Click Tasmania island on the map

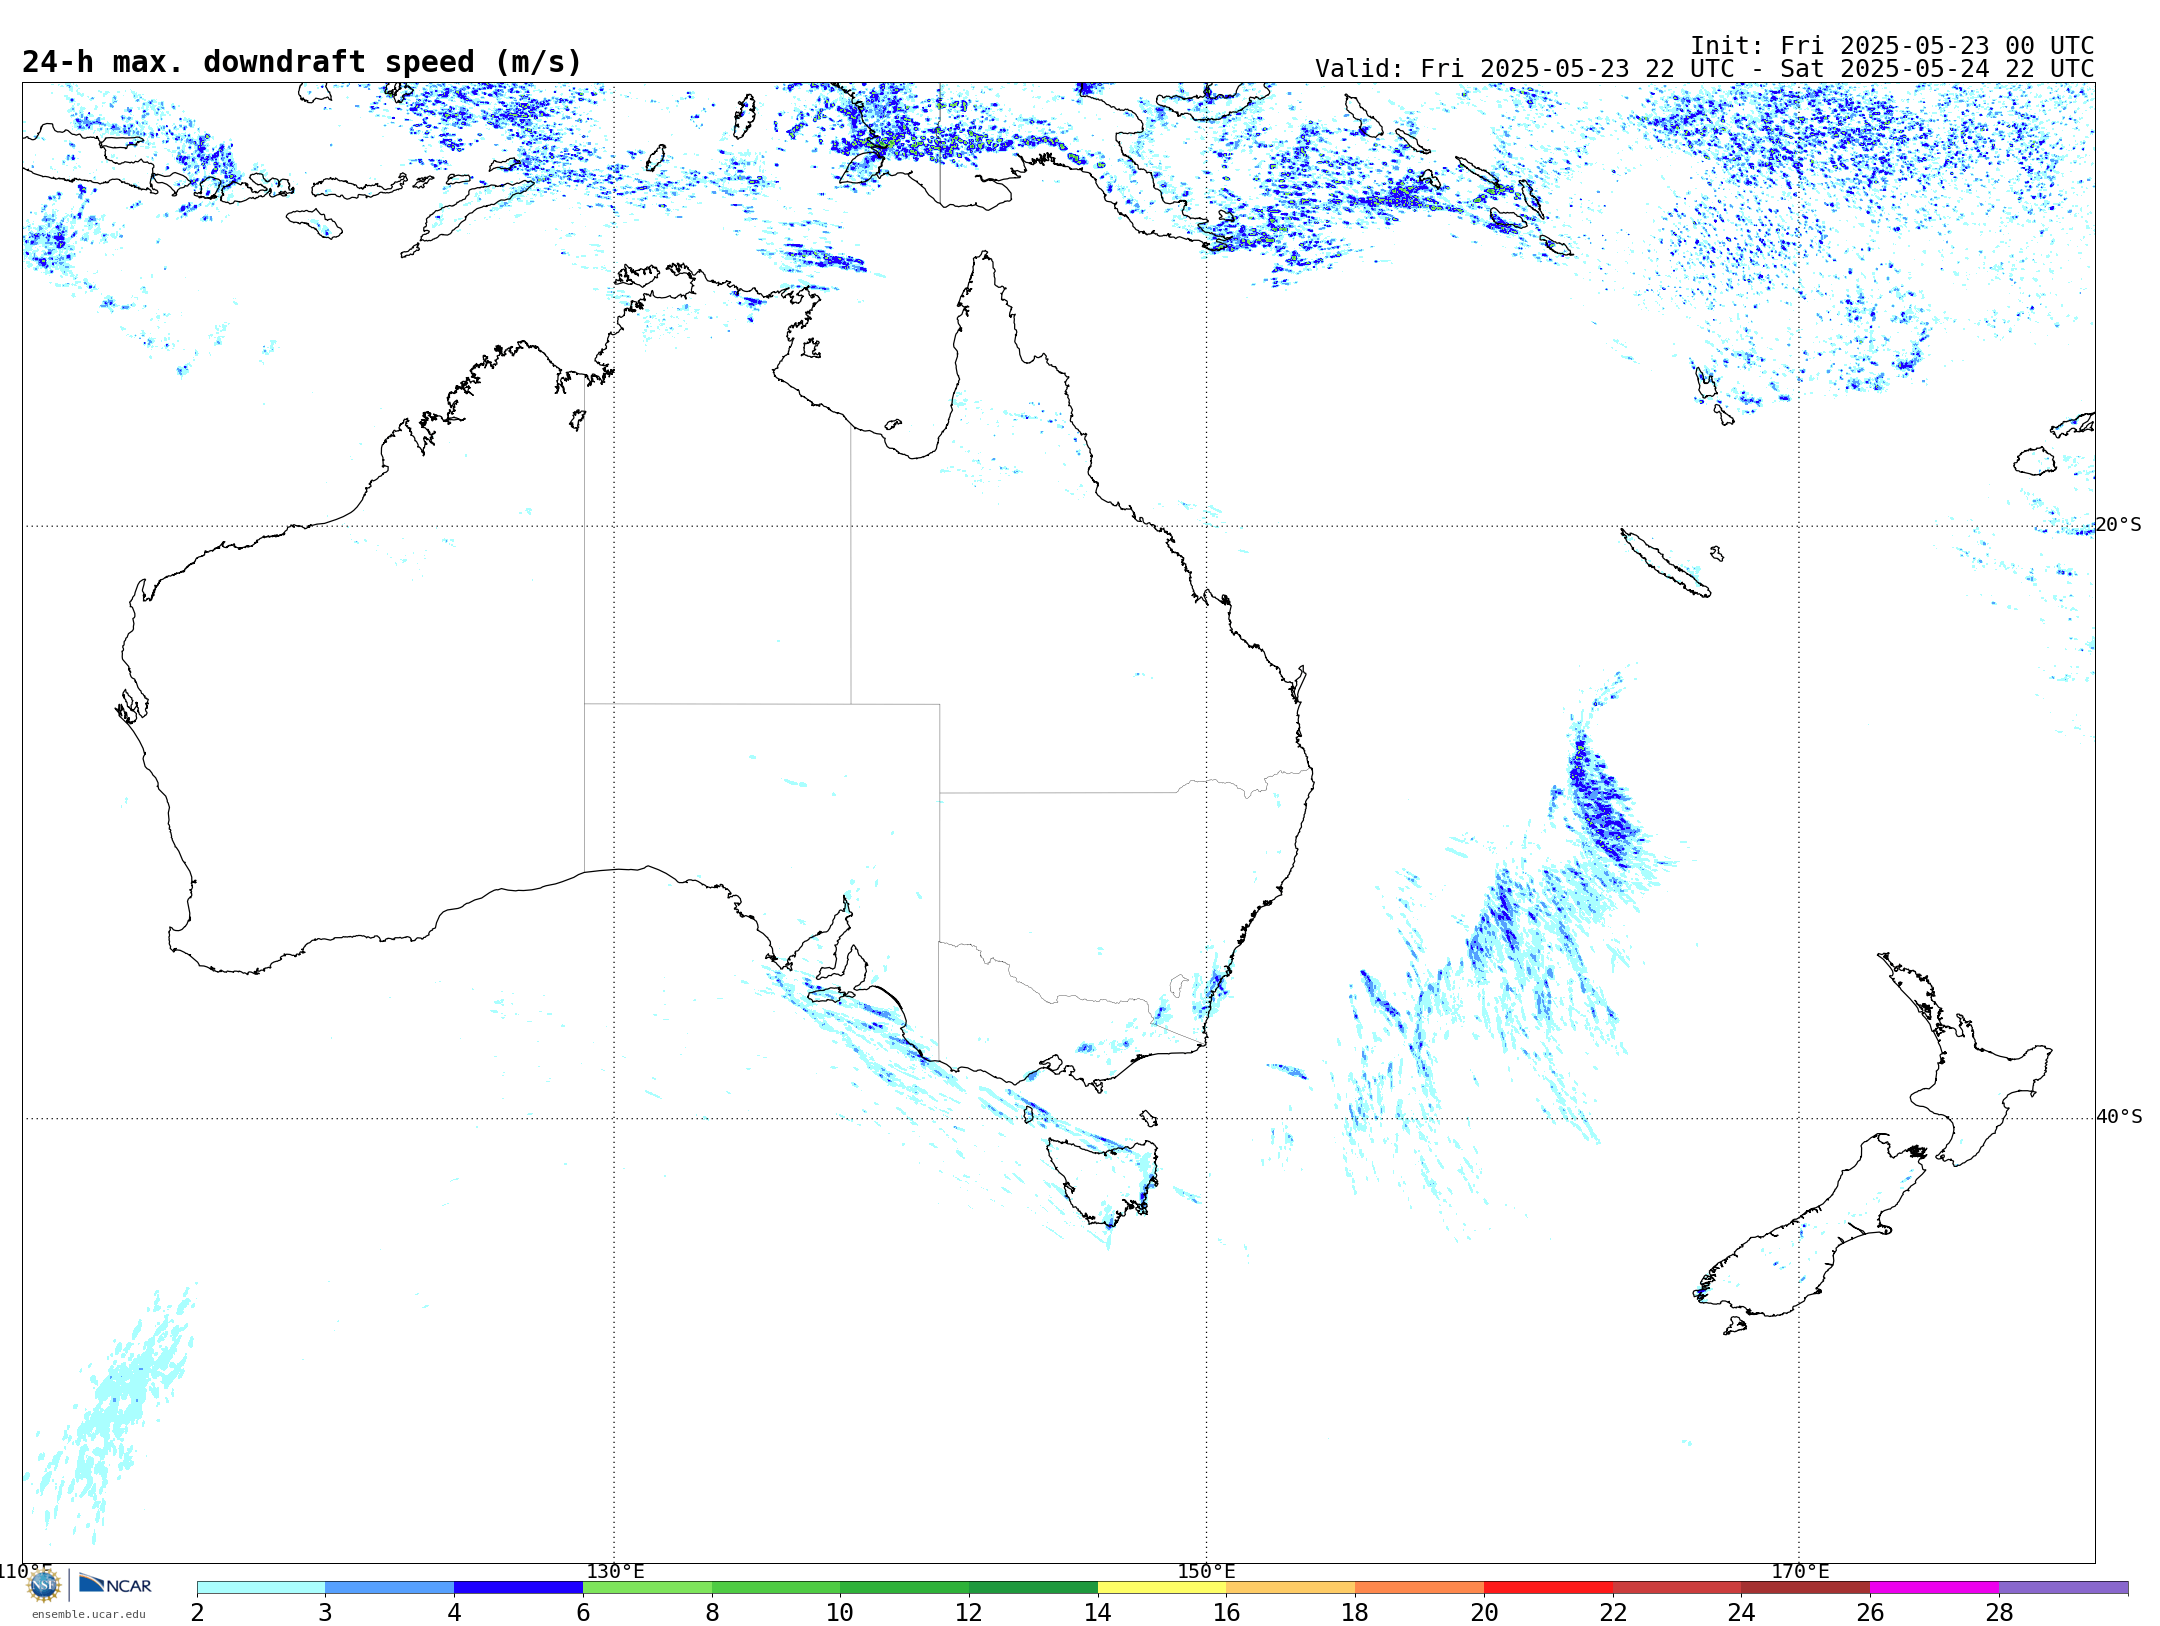pos(1105,1180)
